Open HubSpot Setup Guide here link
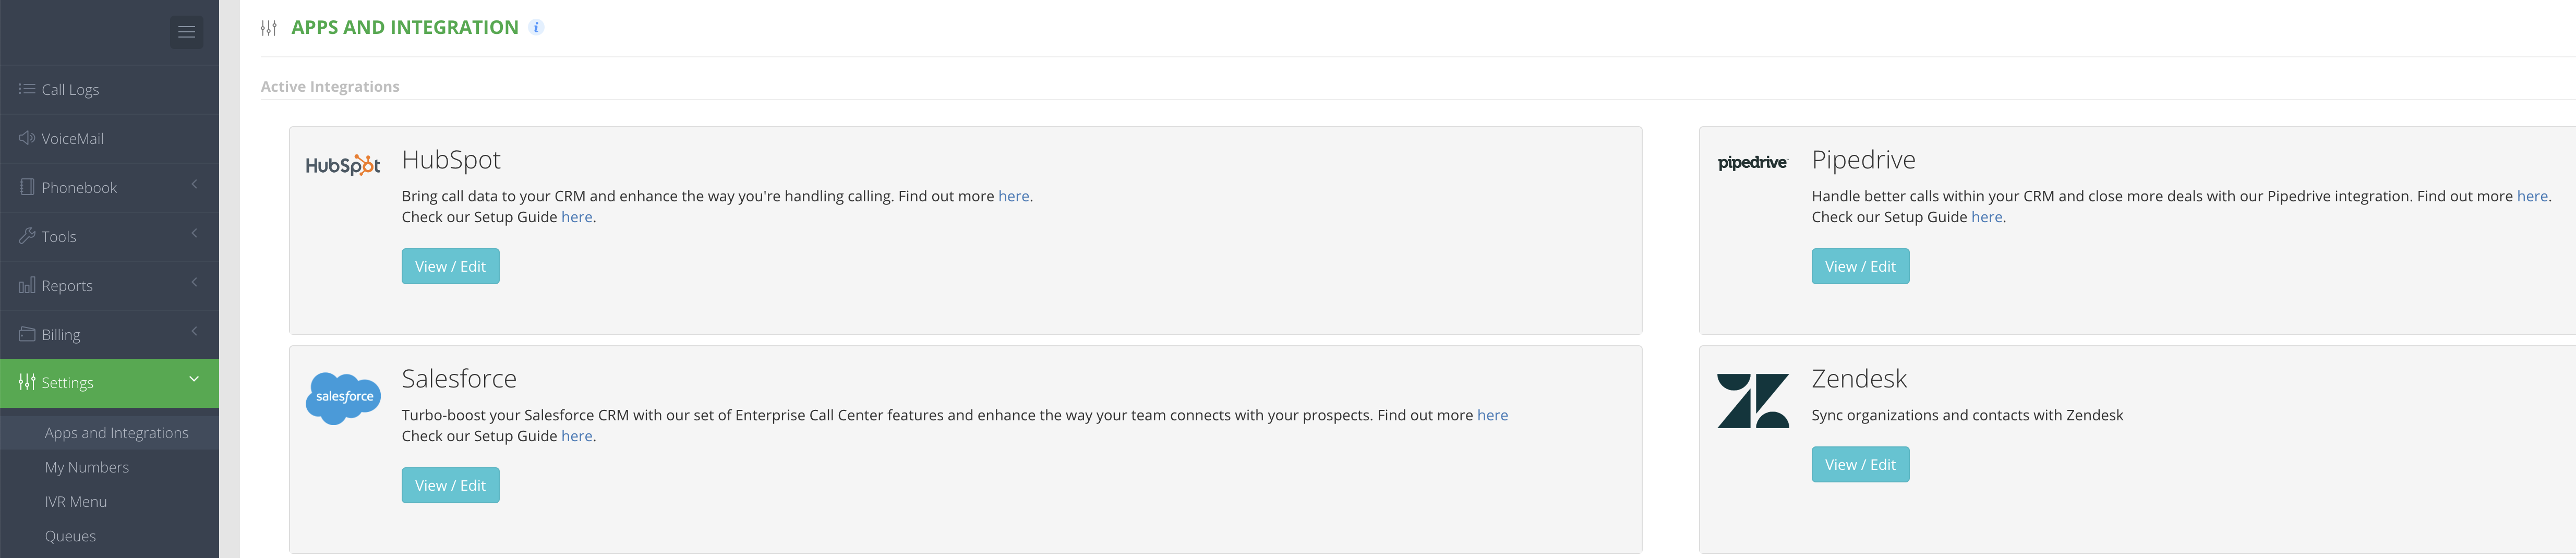 [x=576, y=217]
